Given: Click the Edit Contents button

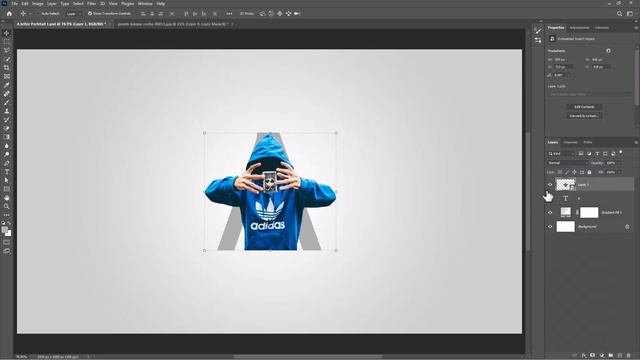Looking at the screenshot, I should tap(584, 107).
